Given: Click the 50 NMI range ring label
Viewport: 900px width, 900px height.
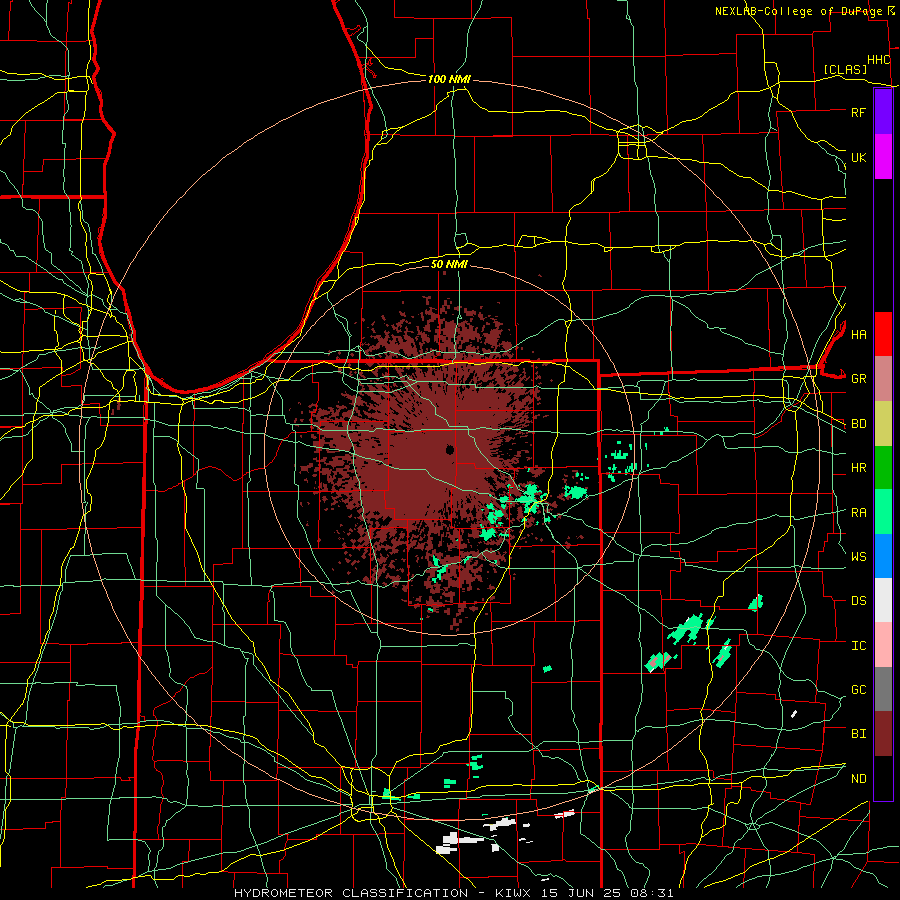Looking at the screenshot, I should tap(449, 264).
